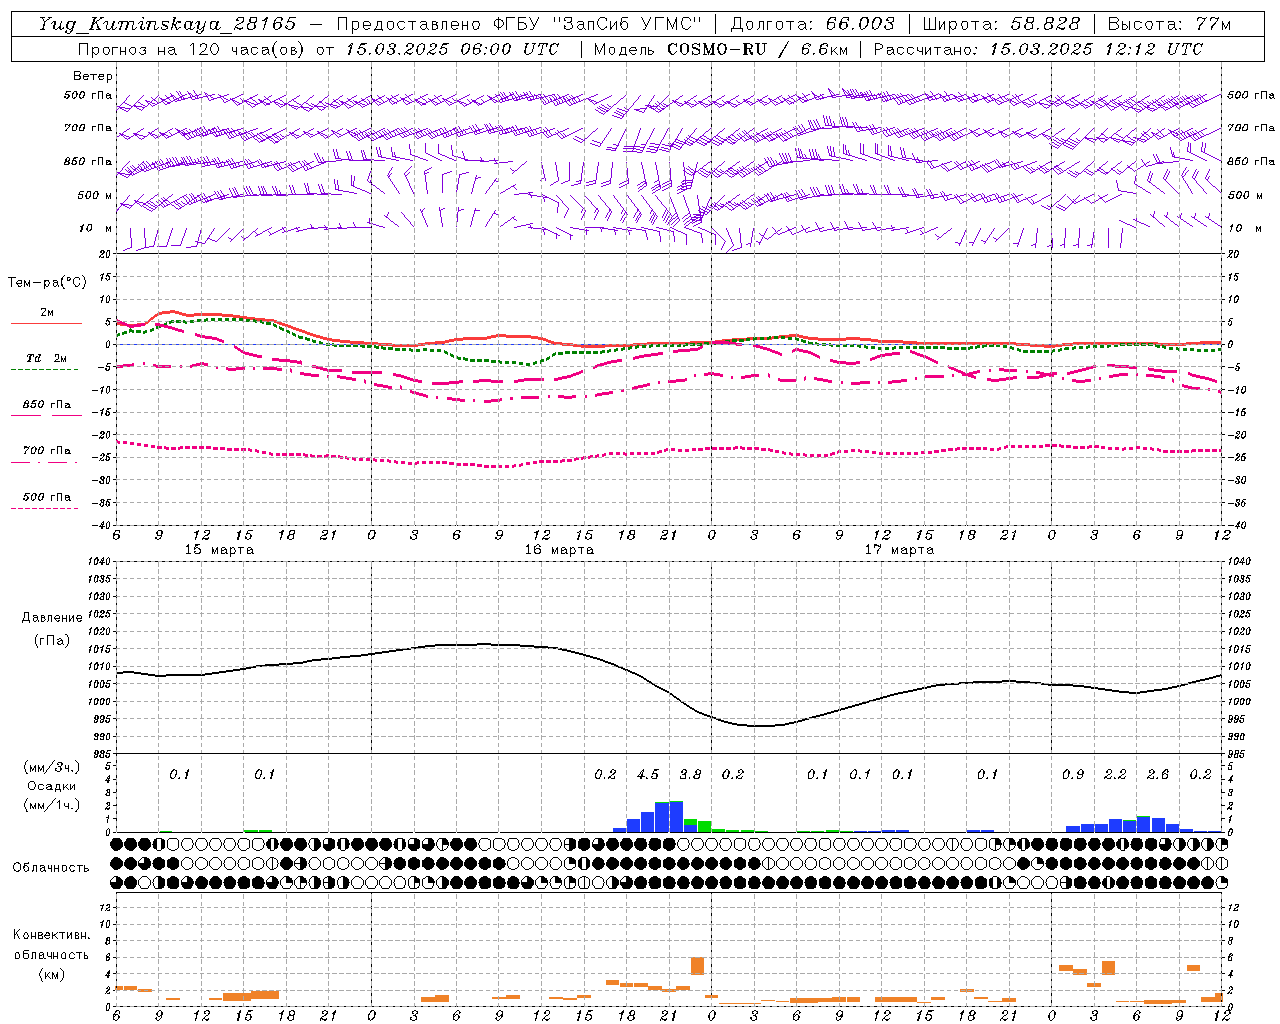1280x1024 pixels.
Task: Click the Широта: 58.828 latitude value
Action: (1001, 24)
